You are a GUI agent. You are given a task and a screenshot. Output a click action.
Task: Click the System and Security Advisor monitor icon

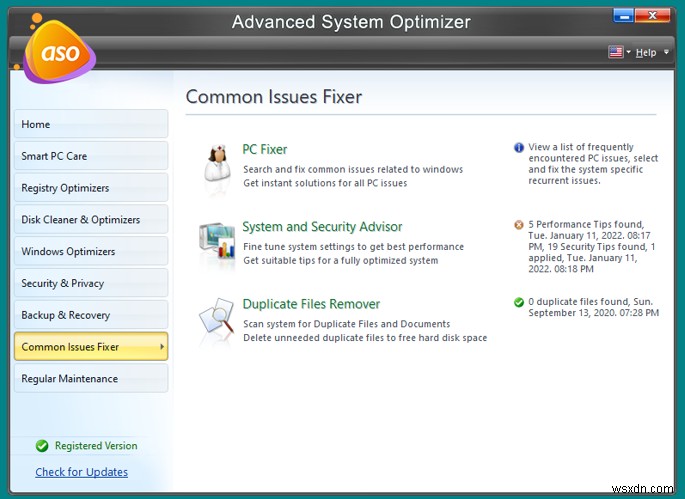(x=217, y=241)
